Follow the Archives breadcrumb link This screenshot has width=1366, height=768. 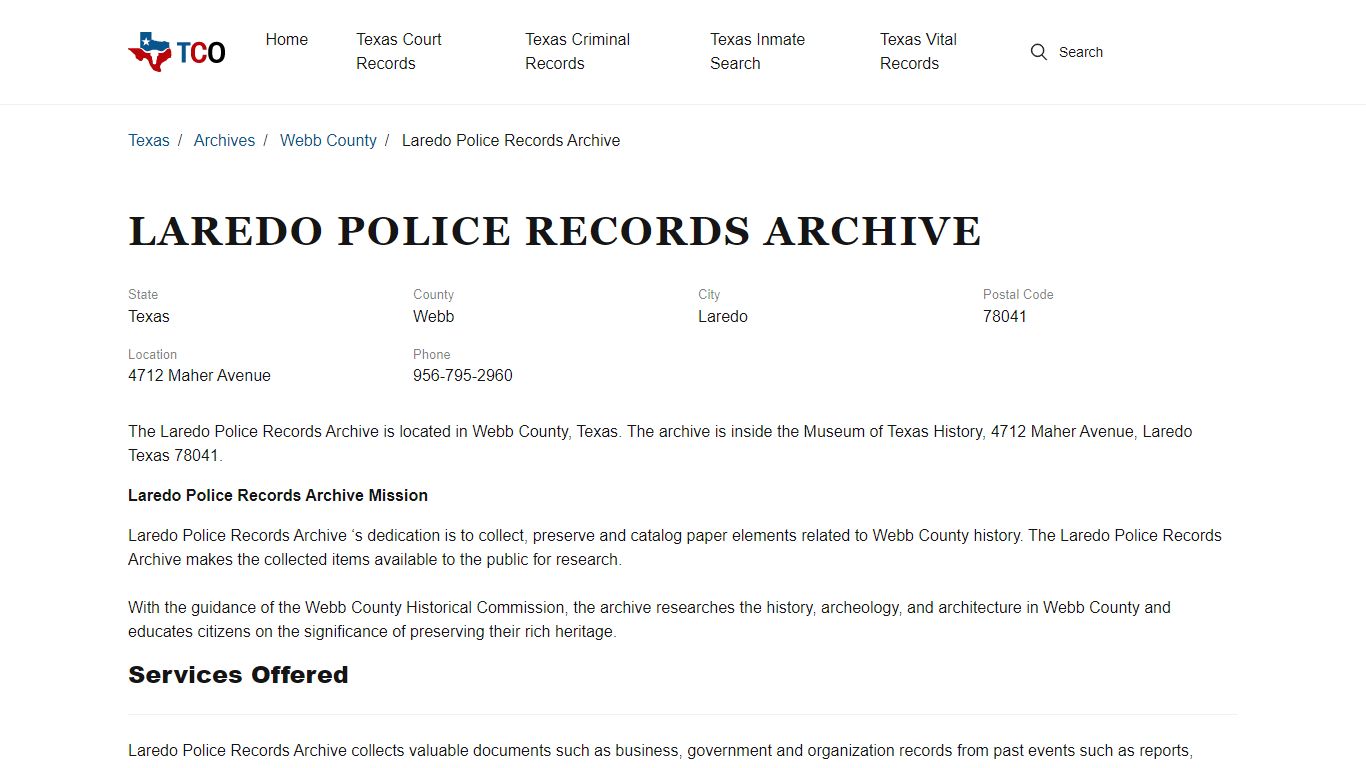[224, 141]
